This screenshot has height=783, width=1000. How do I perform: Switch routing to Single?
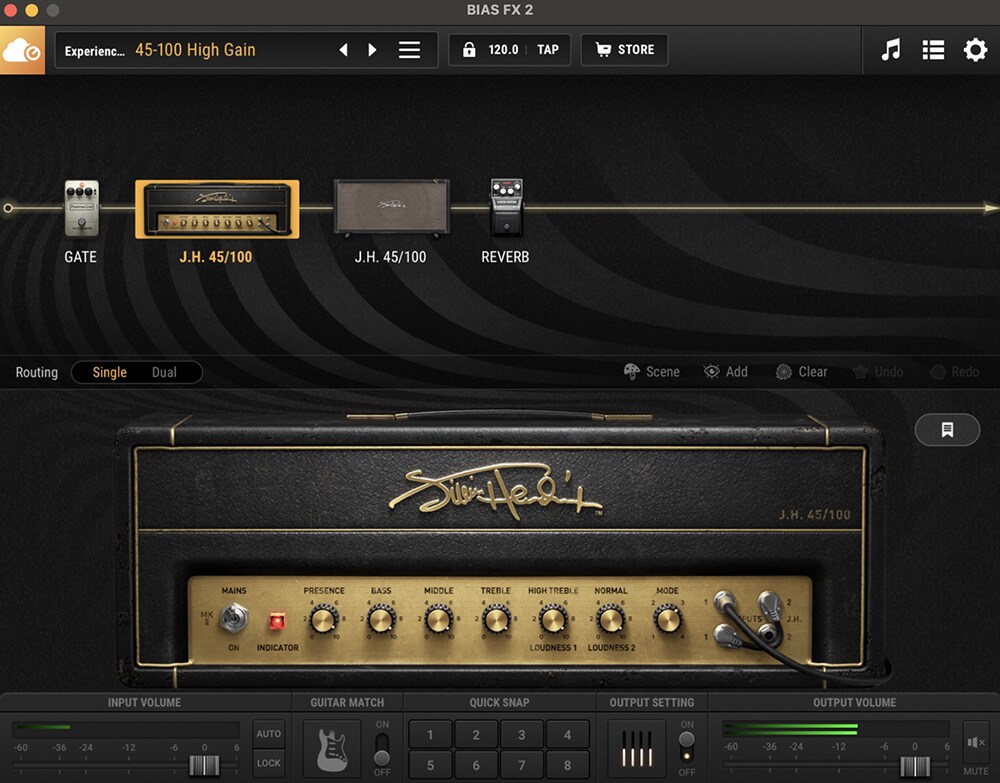(110, 372)
